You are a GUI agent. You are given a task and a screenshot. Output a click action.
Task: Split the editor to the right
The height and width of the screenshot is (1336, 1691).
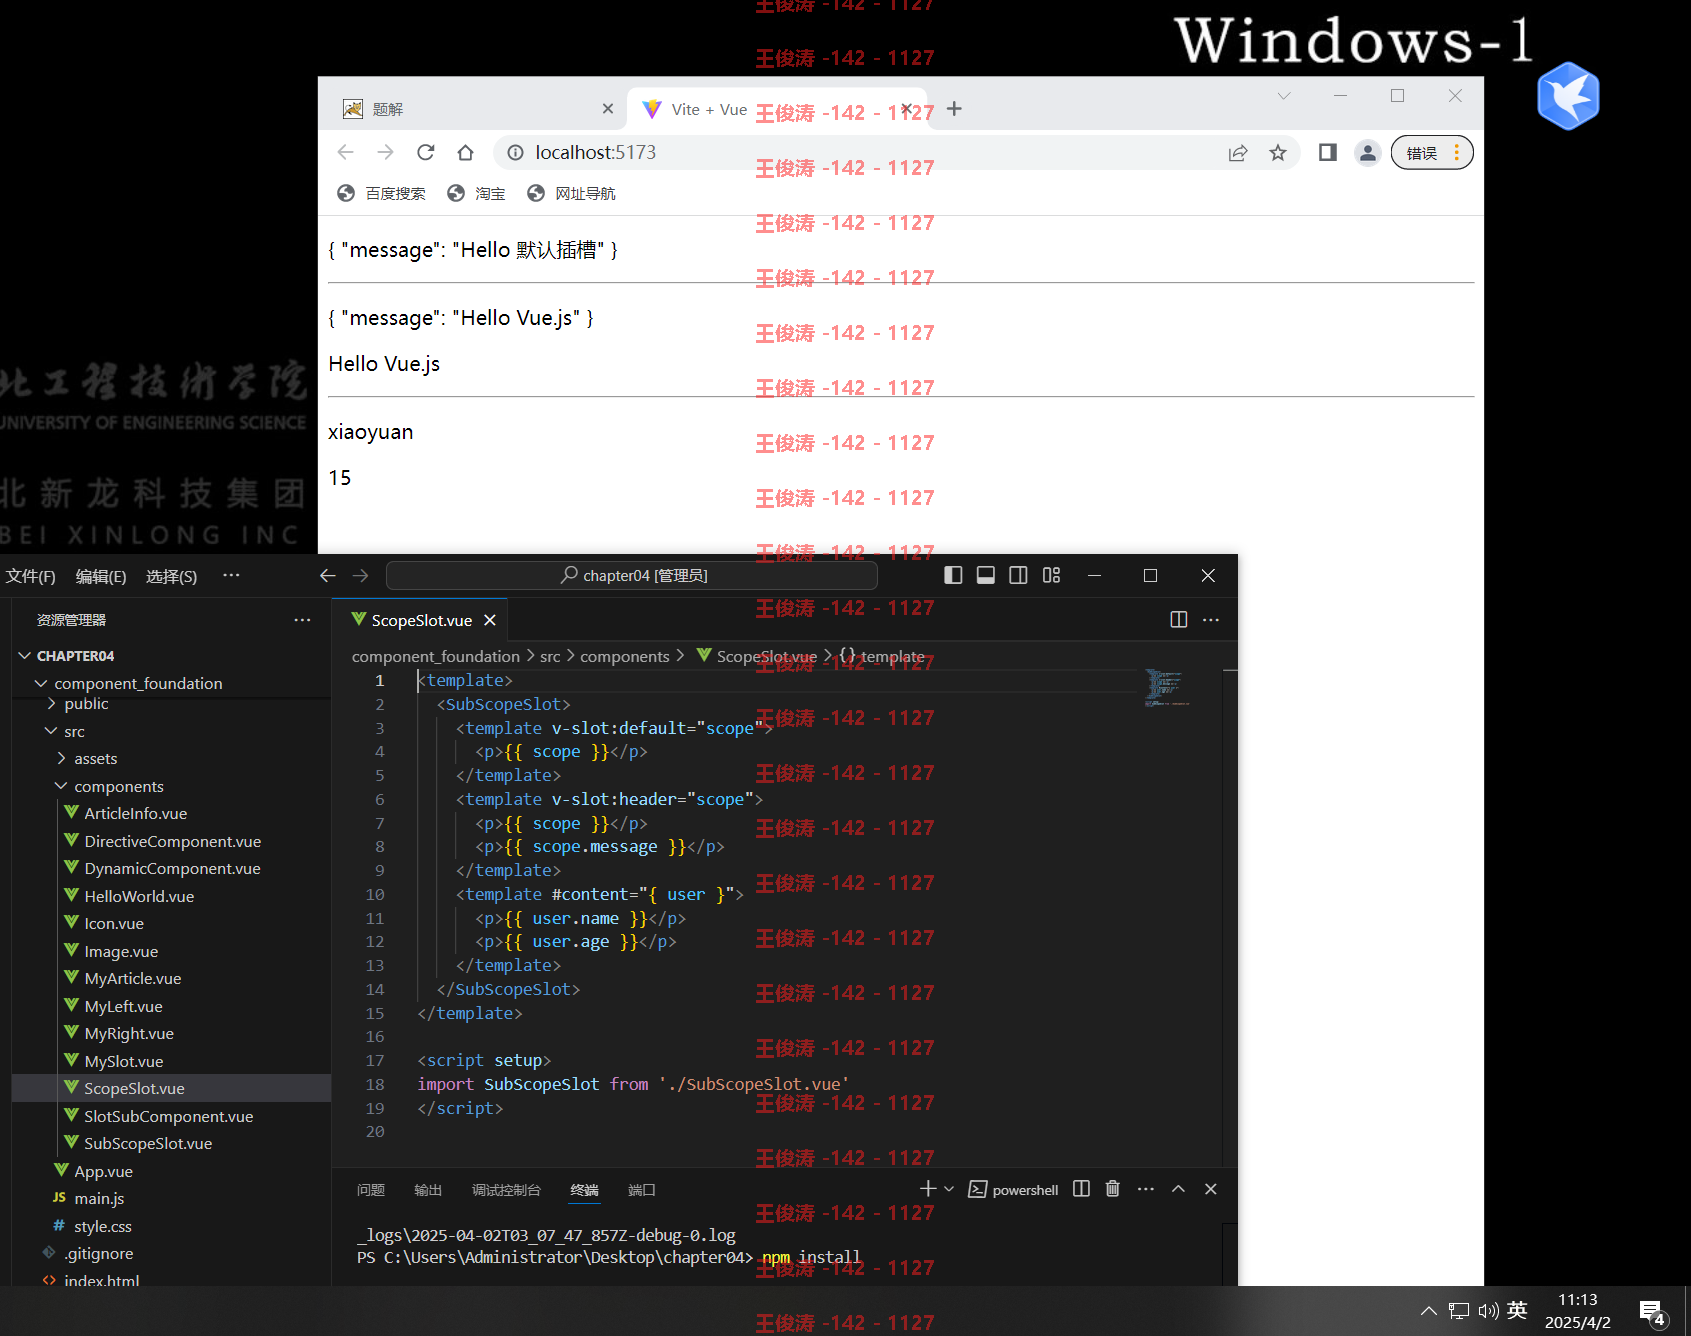pos(1179,620)
